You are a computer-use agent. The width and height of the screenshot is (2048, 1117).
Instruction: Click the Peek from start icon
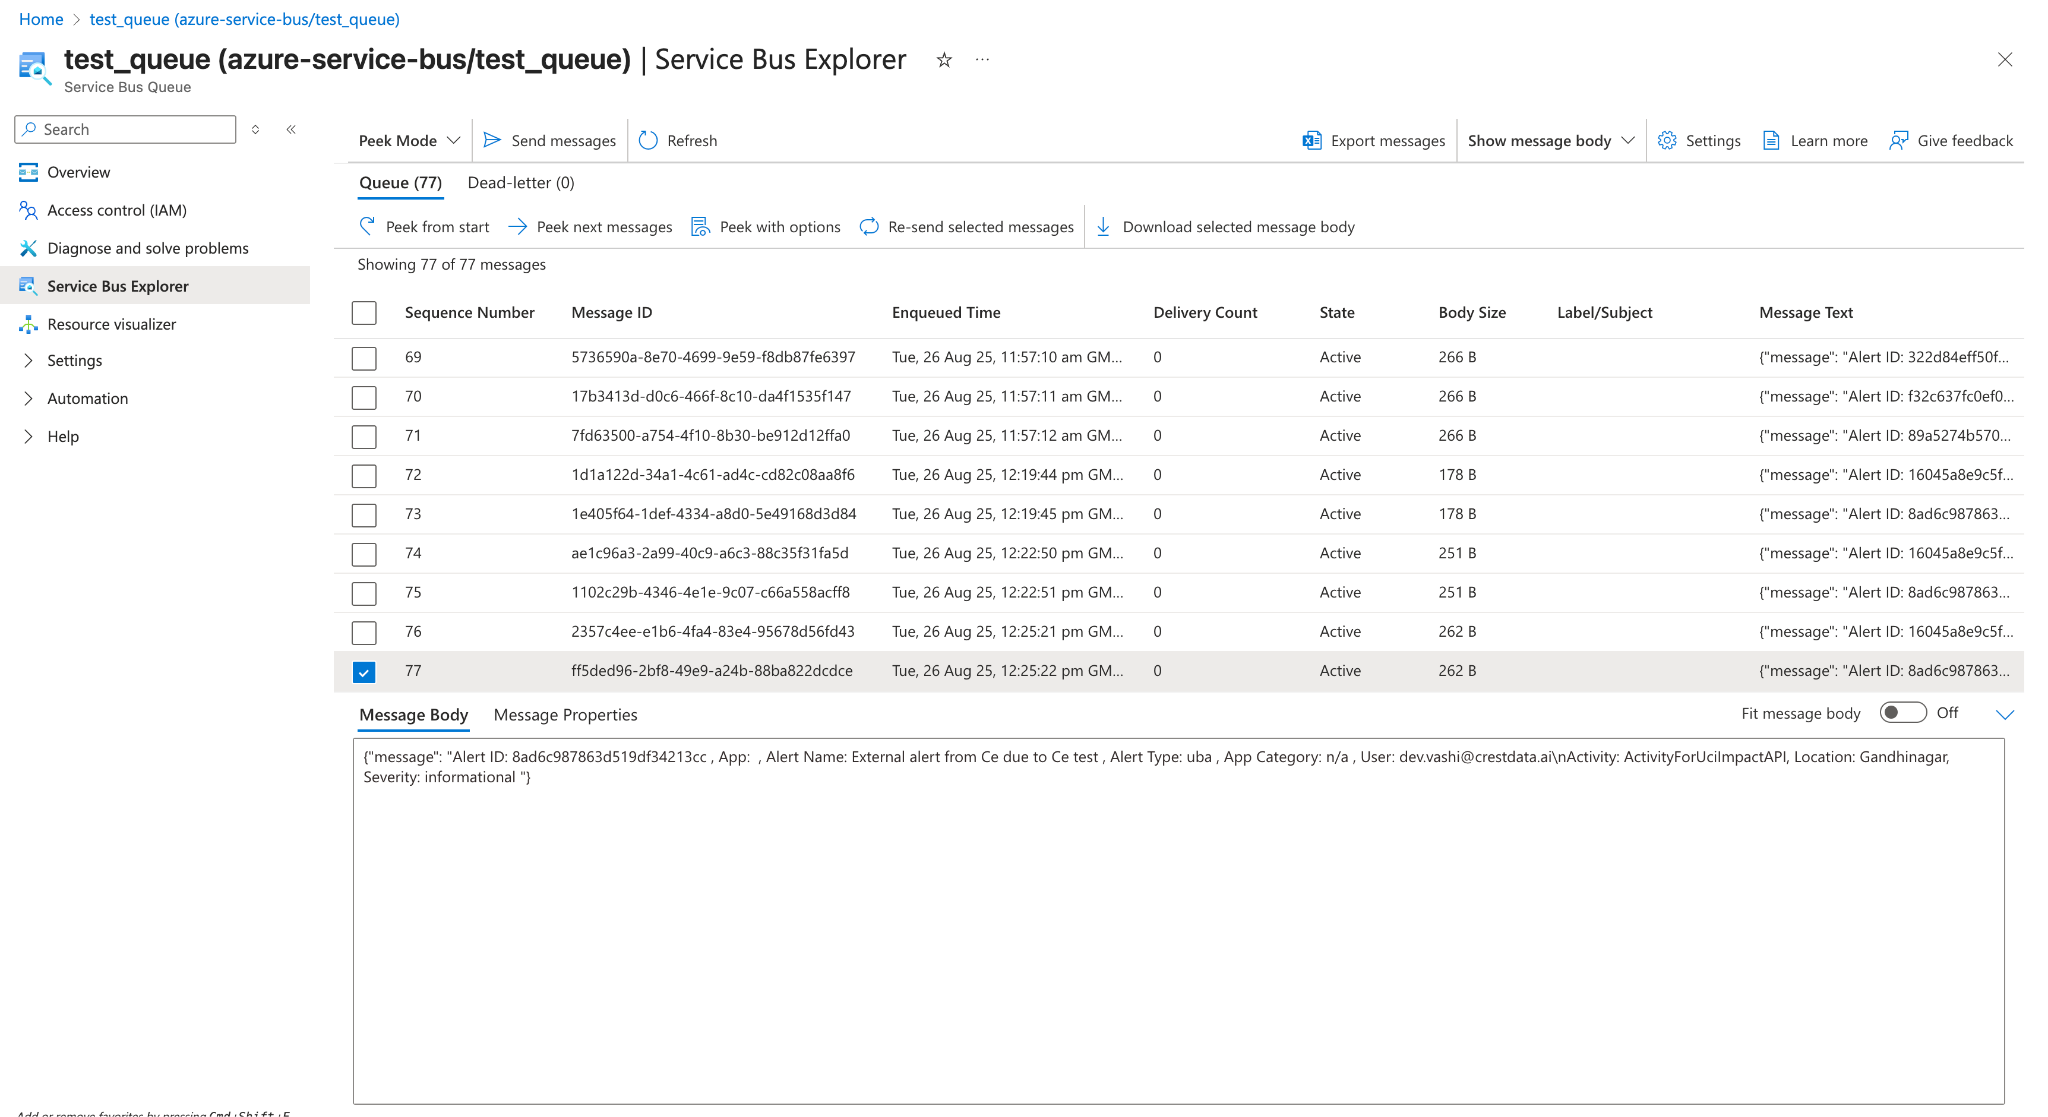click(x=367, y=226)
